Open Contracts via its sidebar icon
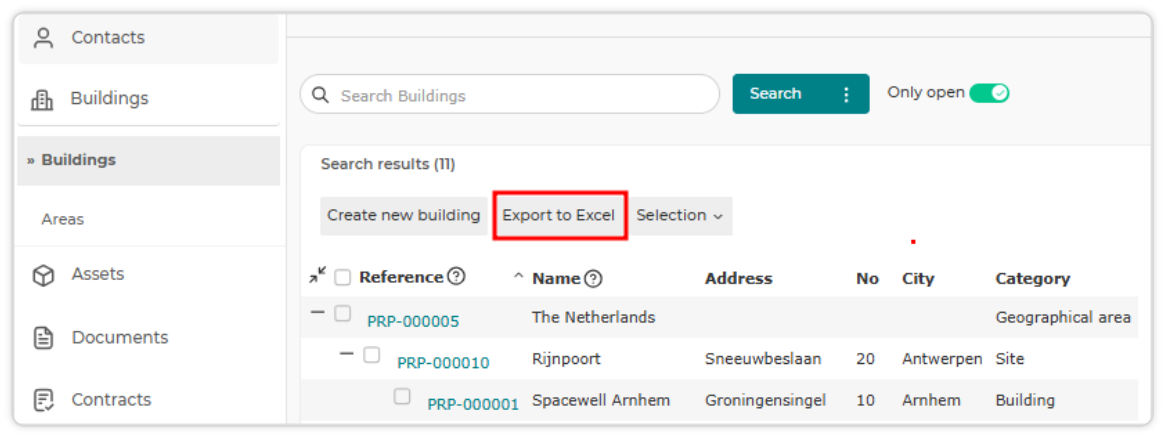Screen dimensions: 1165x438 [45, 401]
